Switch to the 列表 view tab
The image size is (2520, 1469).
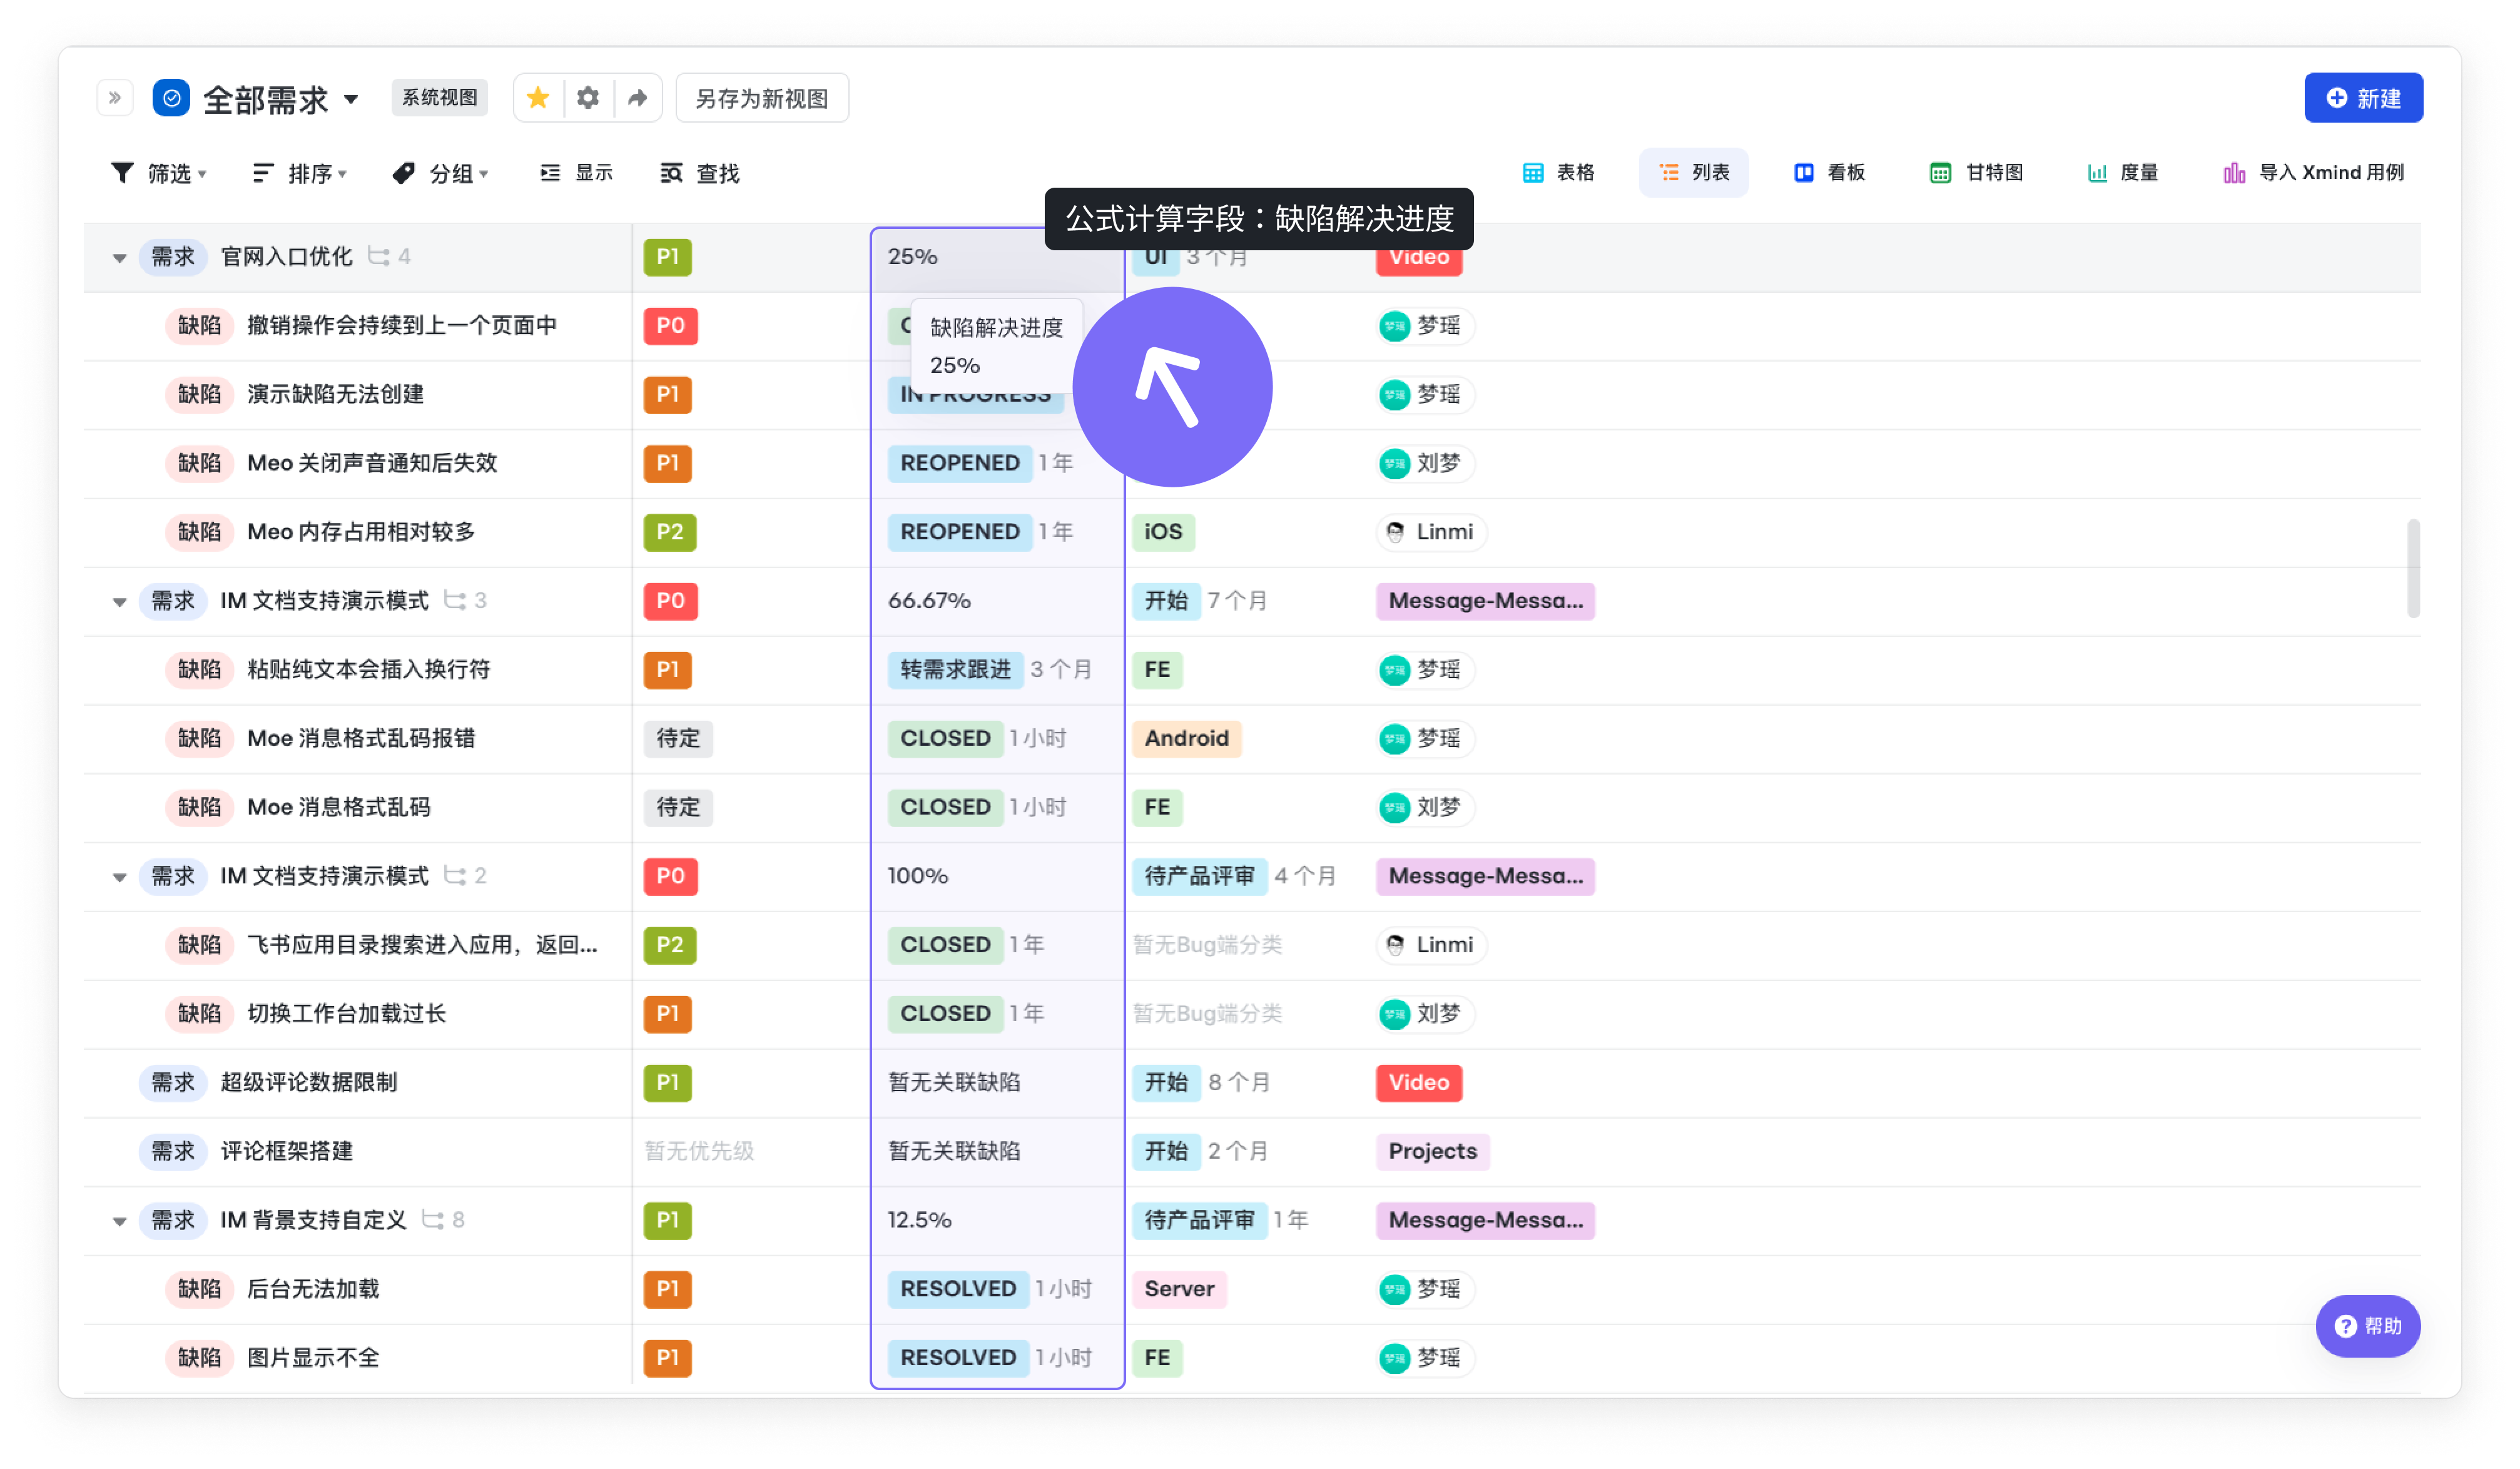pyautogui.click(x=1694, y=172)
